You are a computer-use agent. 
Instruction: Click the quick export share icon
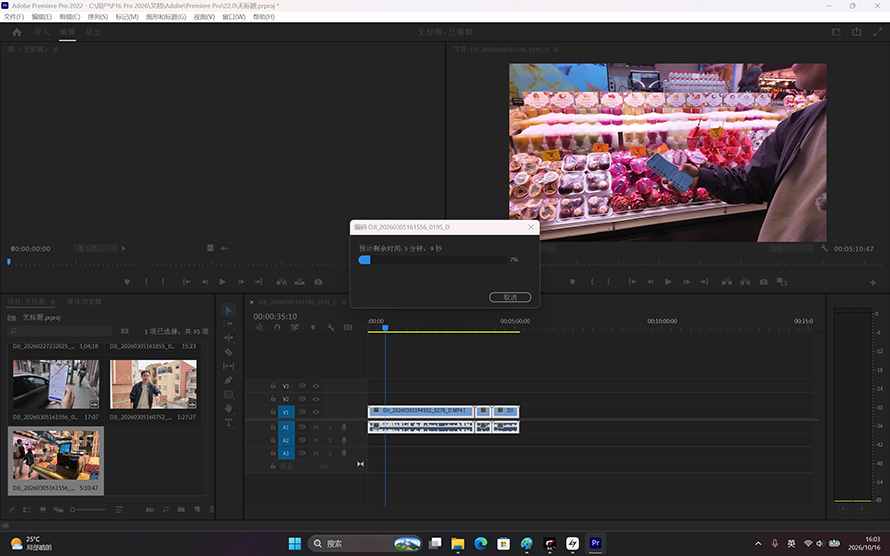(x=857, y=32)
